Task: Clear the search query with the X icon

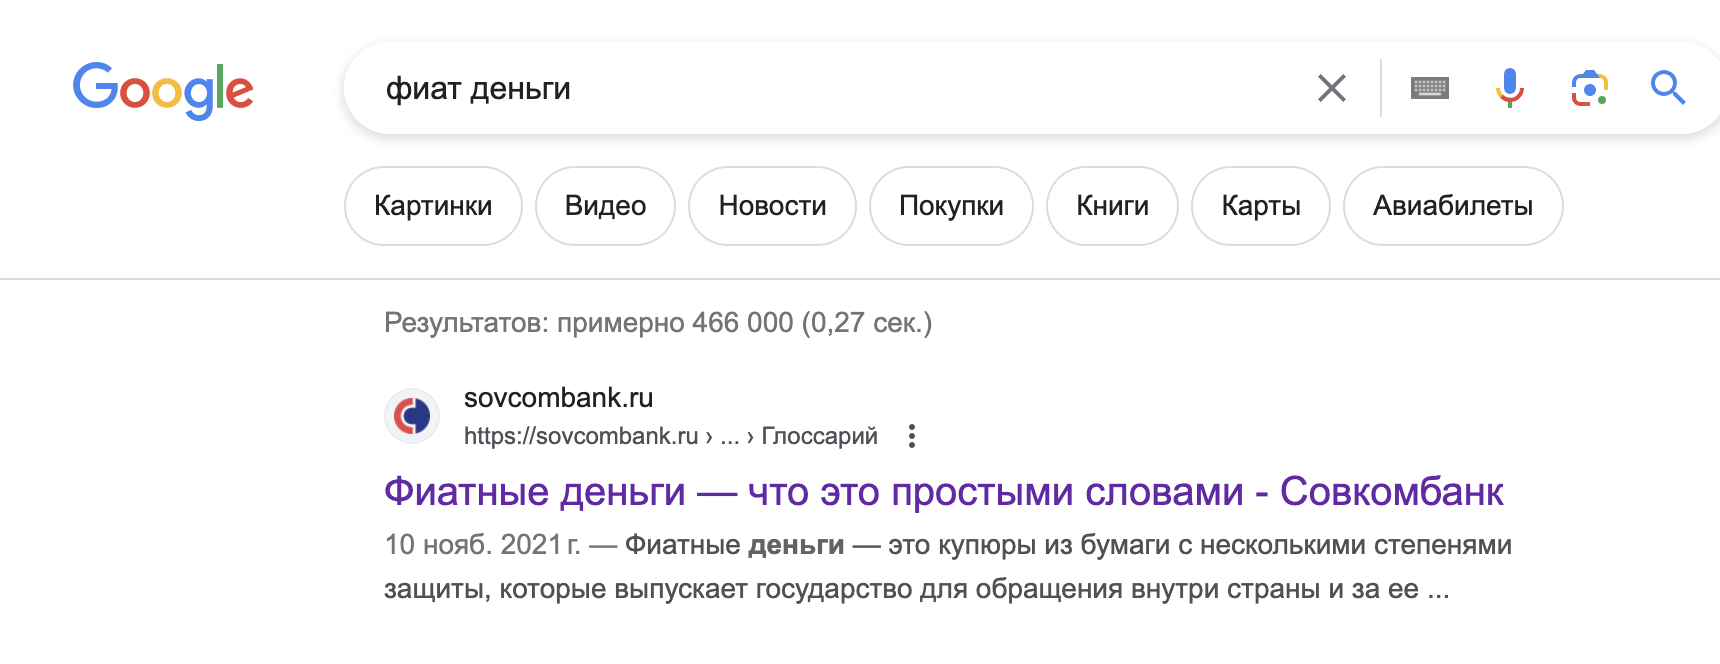Action: pos(1332,88)
